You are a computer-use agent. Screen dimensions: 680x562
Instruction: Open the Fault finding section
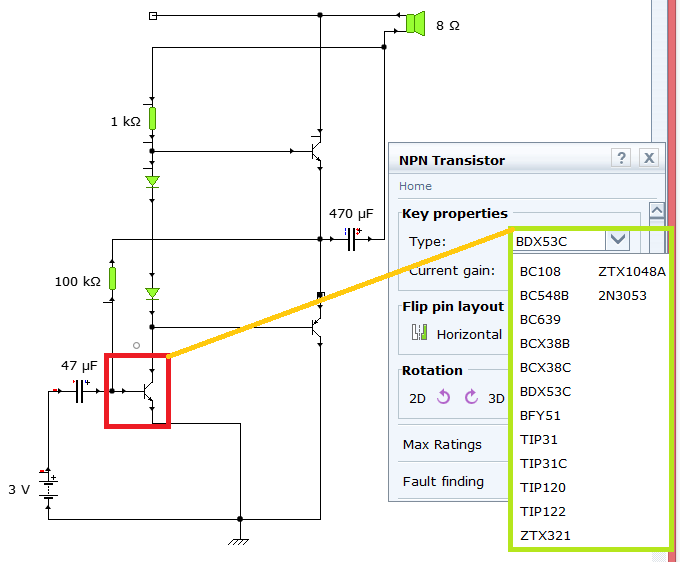443,481
